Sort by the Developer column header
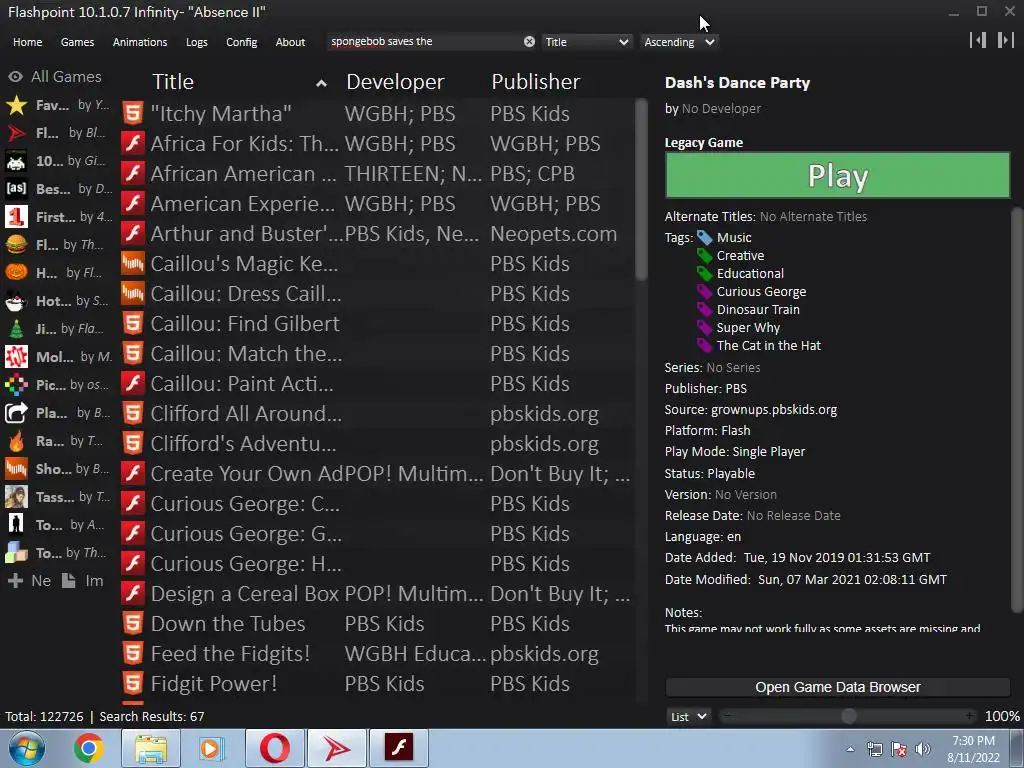Image resolution: width=1024 pixels, height=768 pixels. click(395, 82)
